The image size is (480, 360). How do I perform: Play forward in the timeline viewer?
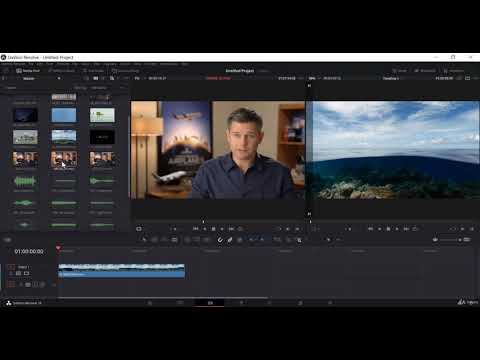pyautogui.click(x=397, y=229)
